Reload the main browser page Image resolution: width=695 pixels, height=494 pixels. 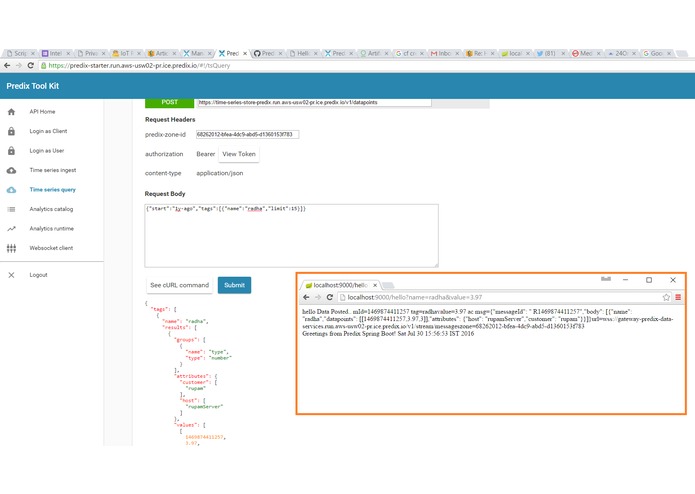(31, 66)
